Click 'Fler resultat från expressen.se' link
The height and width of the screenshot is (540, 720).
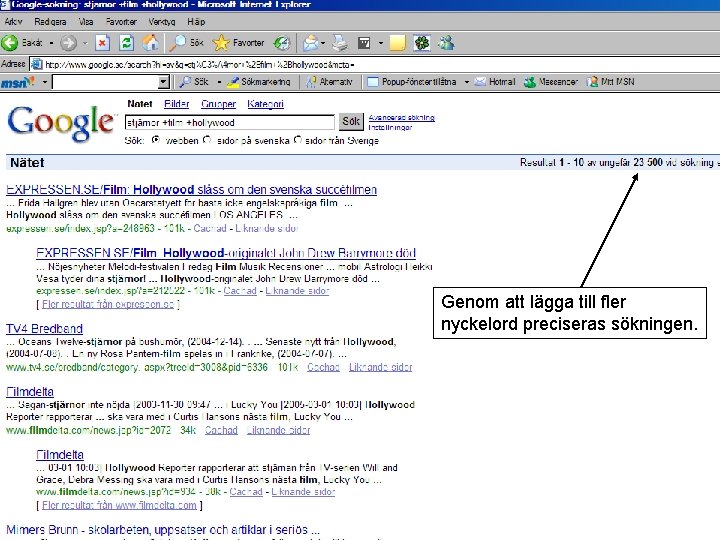coord(108,304)
